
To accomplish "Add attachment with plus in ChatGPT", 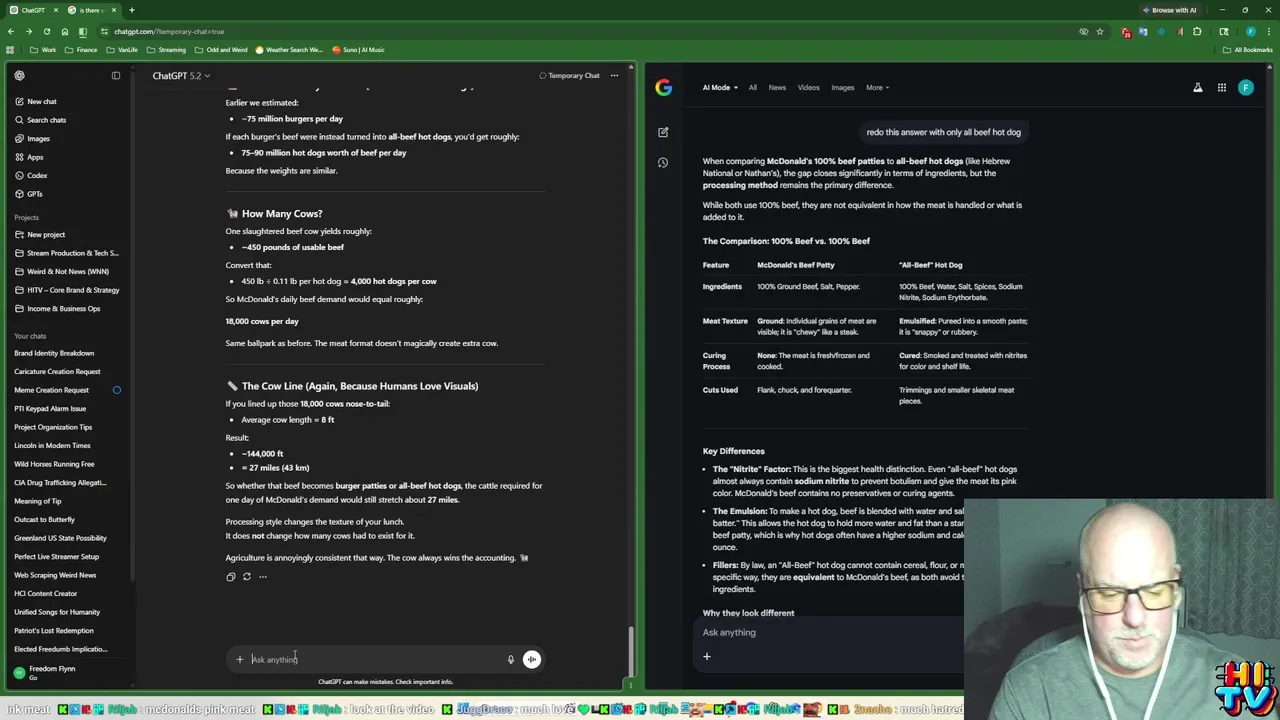I will (x=239, y=659).
